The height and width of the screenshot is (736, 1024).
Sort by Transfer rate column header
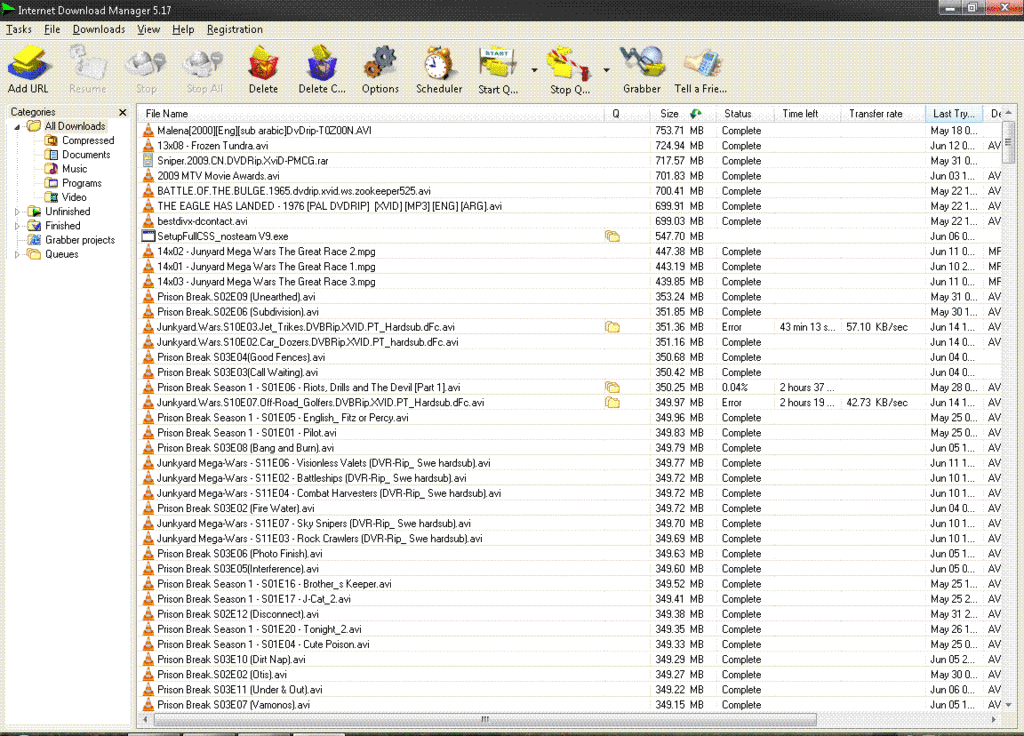pos(883,114)
